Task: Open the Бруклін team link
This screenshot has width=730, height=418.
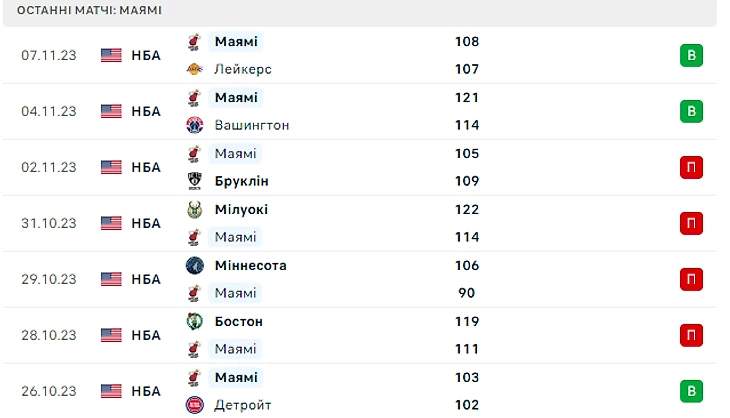Action: (x=241, y=182)
